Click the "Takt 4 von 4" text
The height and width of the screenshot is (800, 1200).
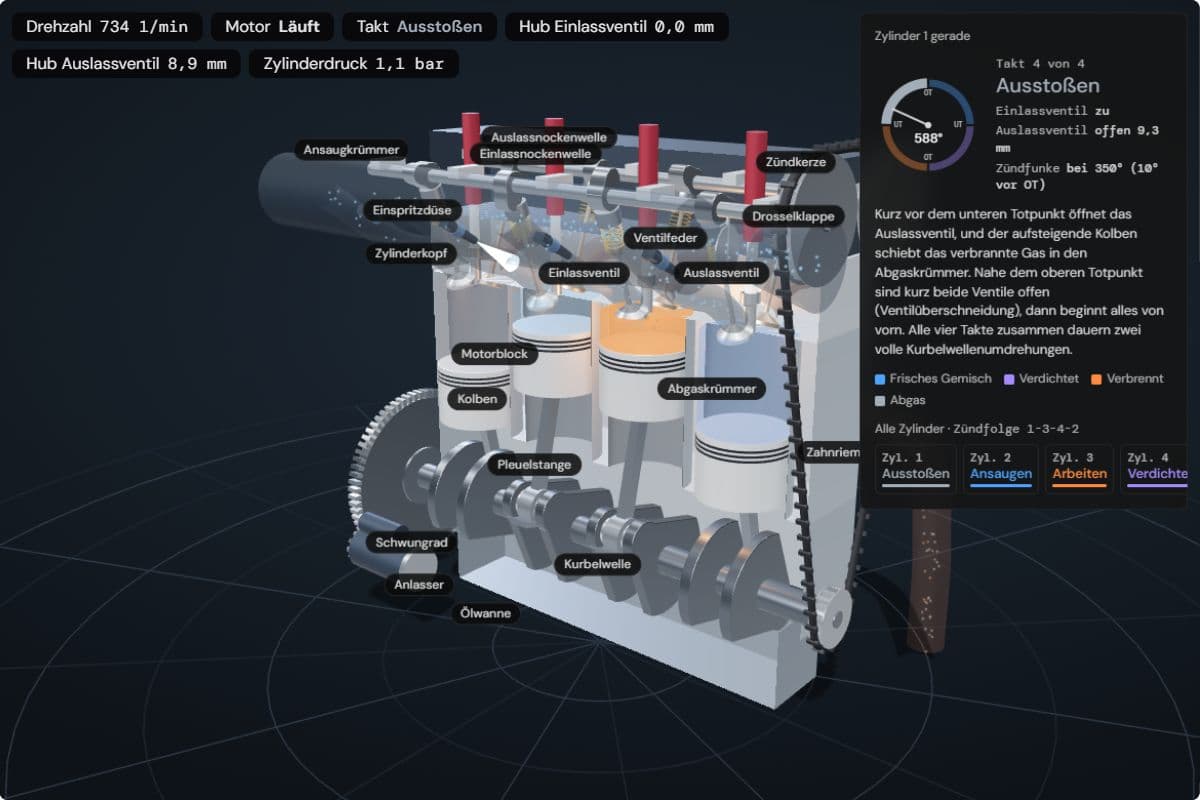[1040, 63]
